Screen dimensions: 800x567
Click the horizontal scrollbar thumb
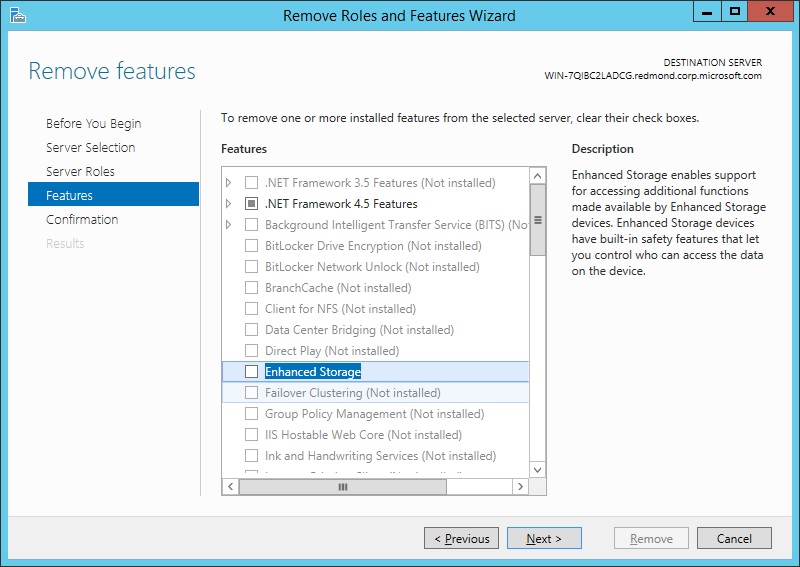(343, 487)
